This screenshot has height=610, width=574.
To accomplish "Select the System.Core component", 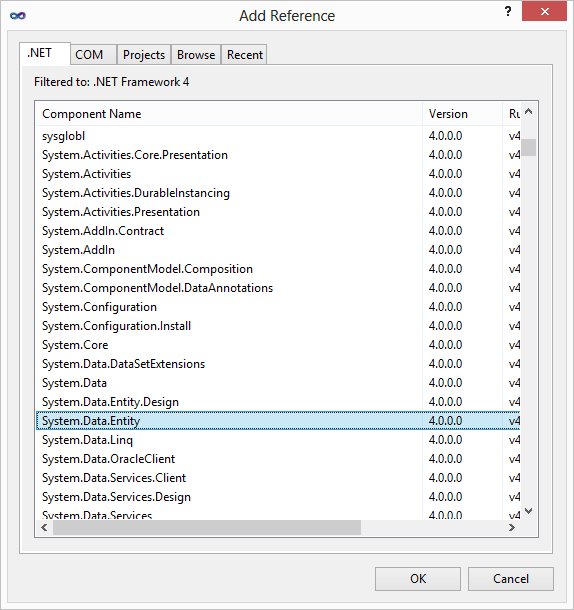I will click(x=278, y=345).
